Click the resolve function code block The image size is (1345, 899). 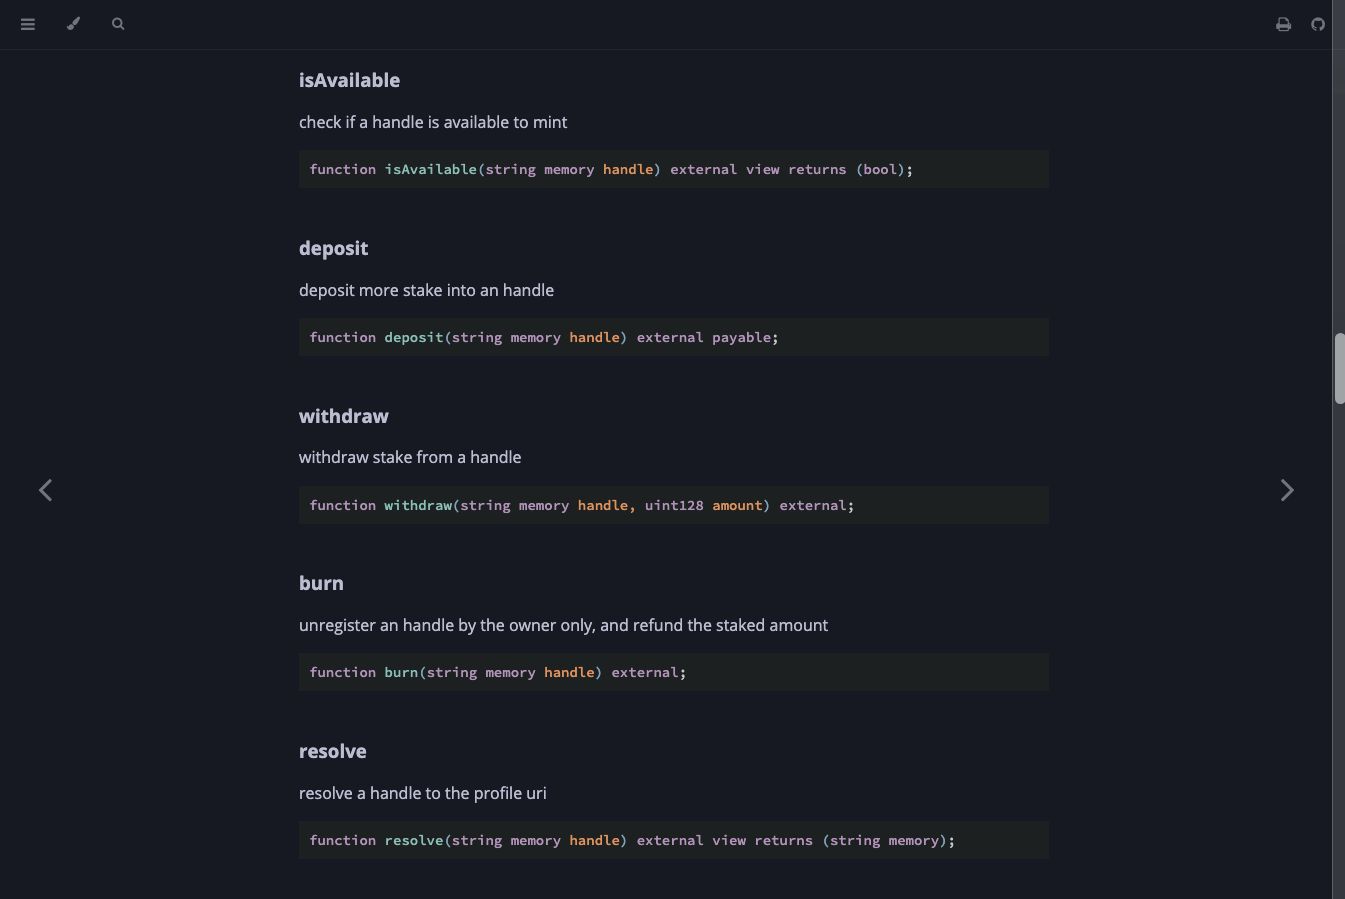674,840
